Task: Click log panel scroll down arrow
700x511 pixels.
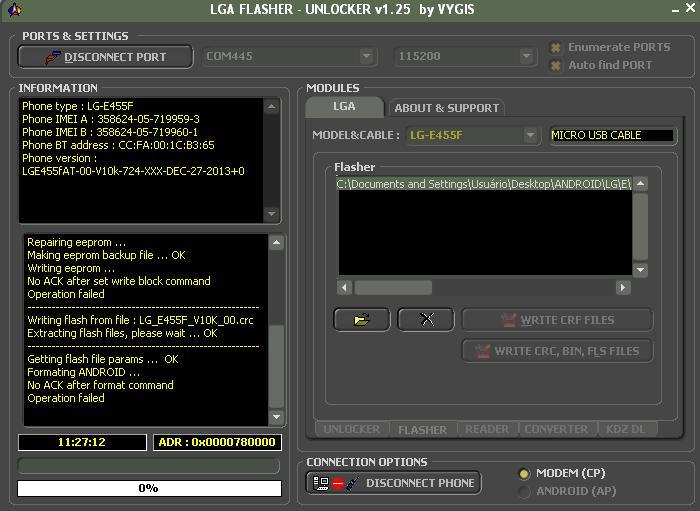Action: point(276,417)
